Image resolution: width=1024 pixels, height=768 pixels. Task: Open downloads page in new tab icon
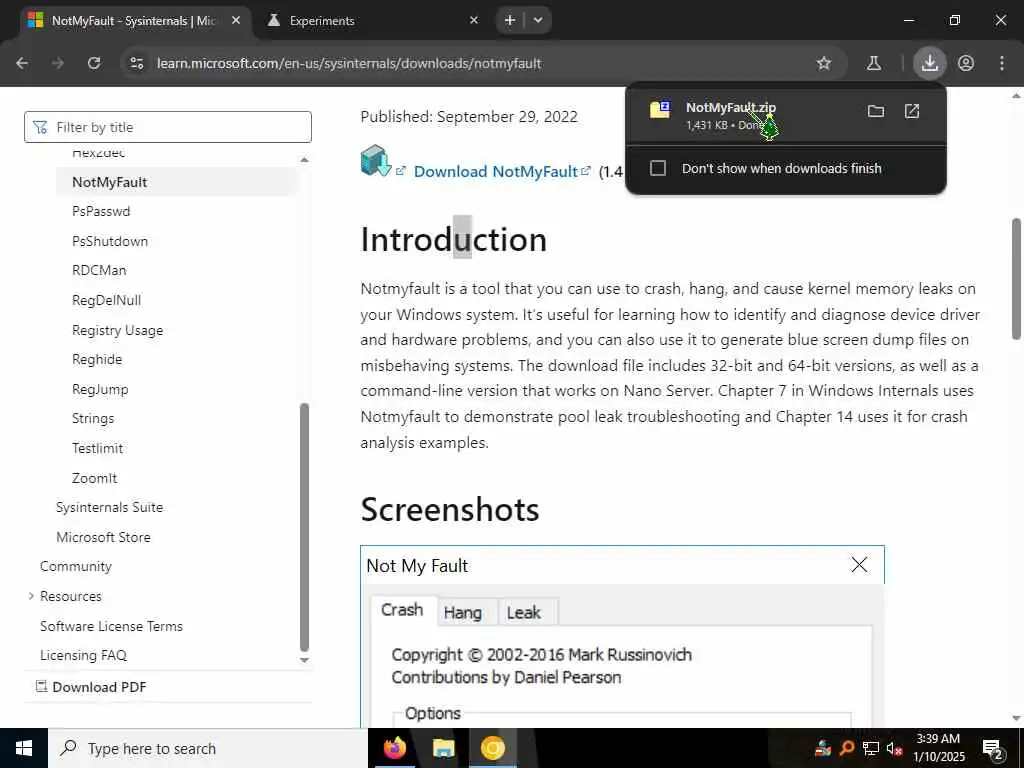pyautogui.click(x=912, y=111)
